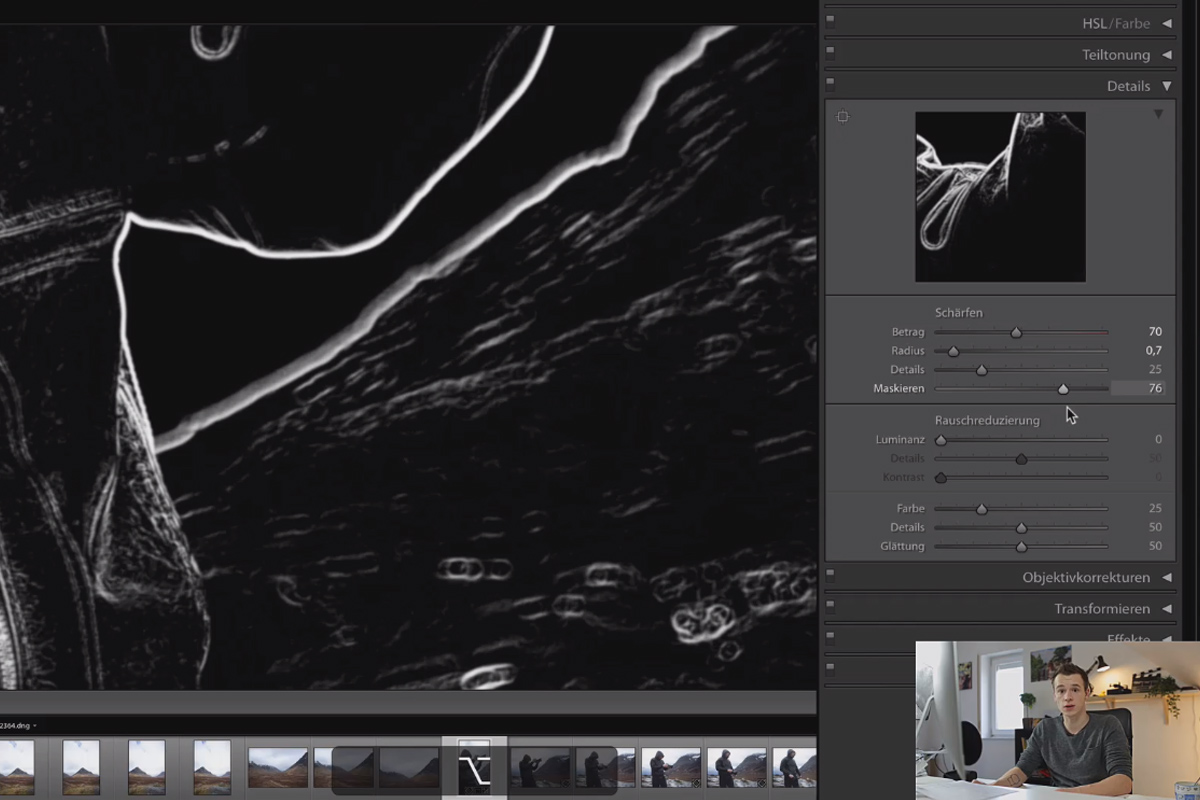Click the Glättung label text

click(902, 547)
